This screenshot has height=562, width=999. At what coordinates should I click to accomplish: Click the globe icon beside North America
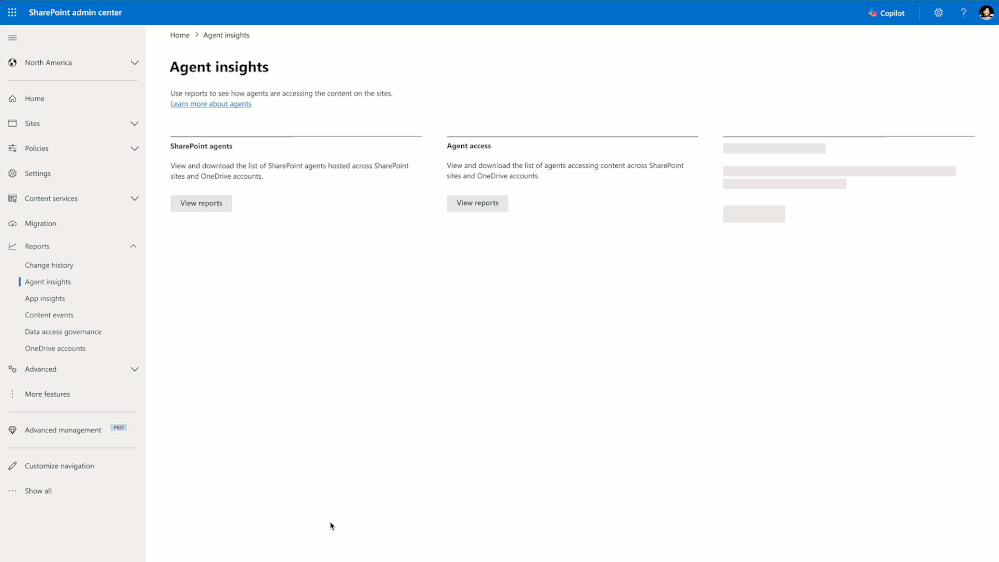click(x=12, y=62)
